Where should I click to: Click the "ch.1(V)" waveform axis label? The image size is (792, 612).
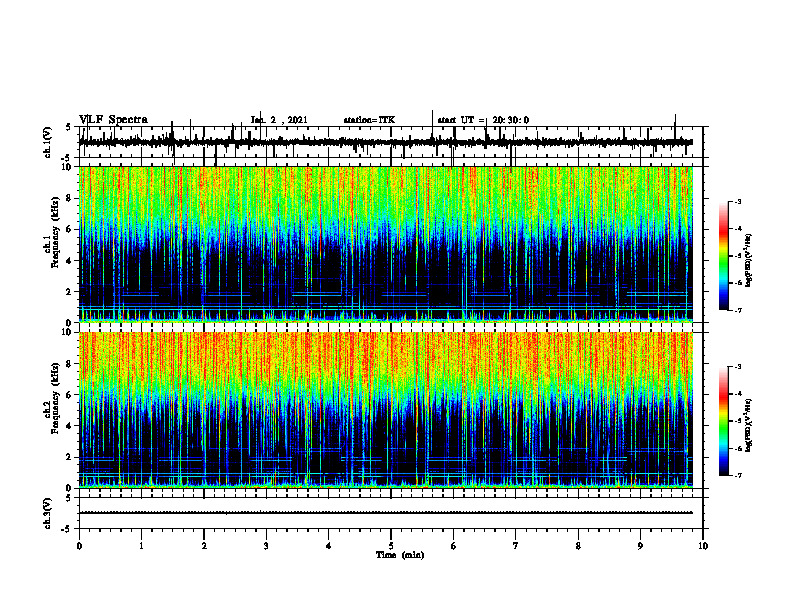47,142
